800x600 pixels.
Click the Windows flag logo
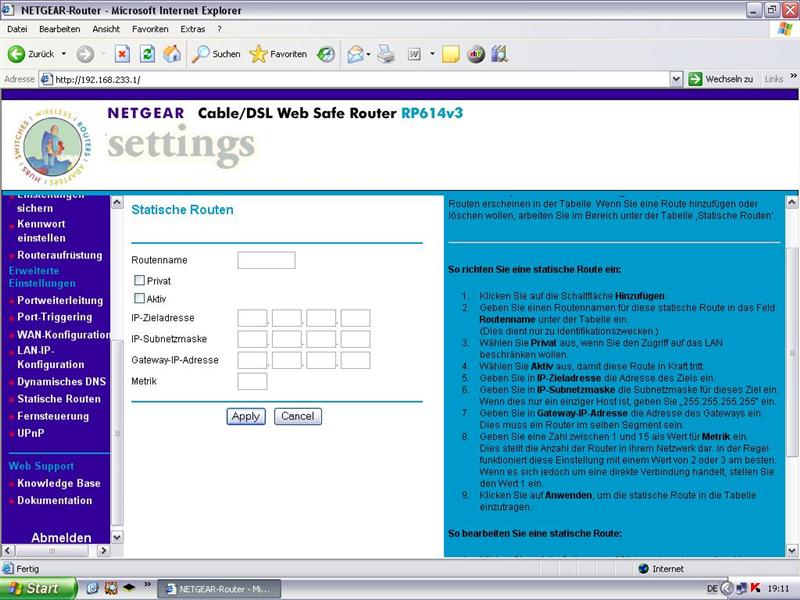click(785, 29)
